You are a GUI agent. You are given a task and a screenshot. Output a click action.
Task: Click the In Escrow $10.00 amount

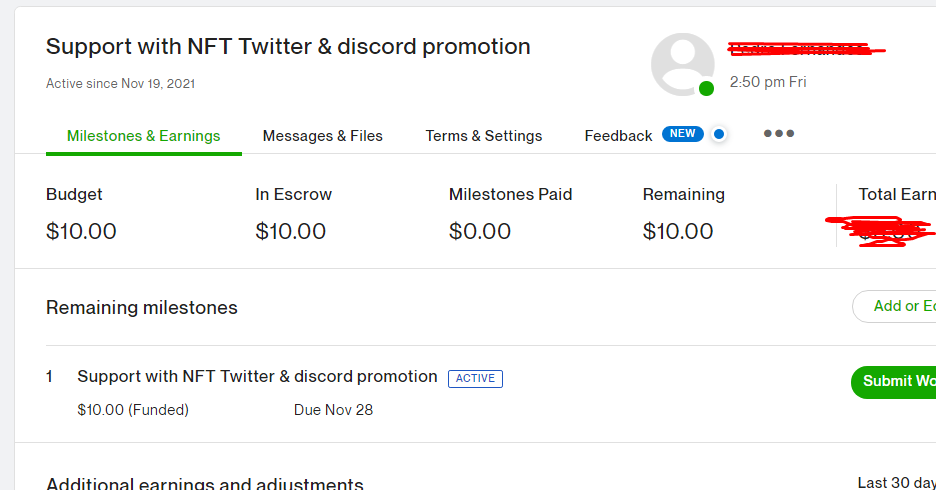(290, 232)
